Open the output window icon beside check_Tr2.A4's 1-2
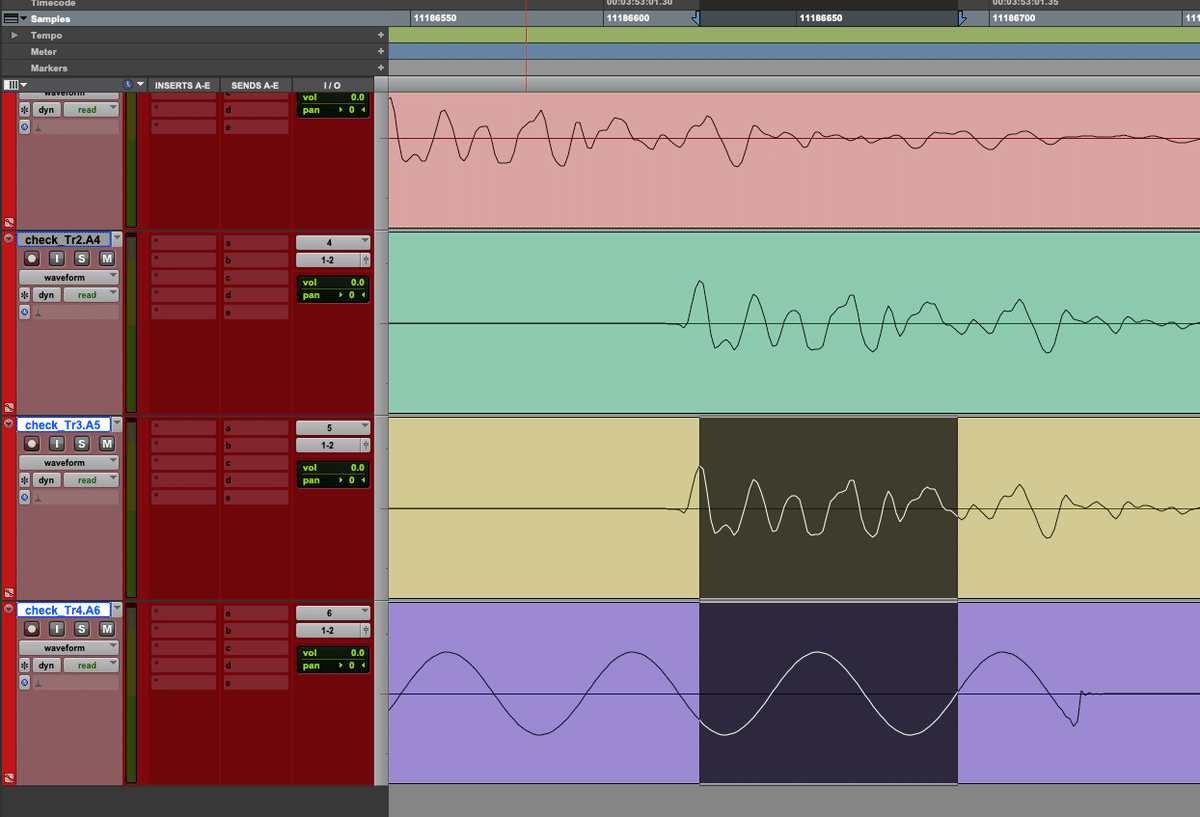The height and width of the screenshot is (817, 1200). click(x=365, y=260)
